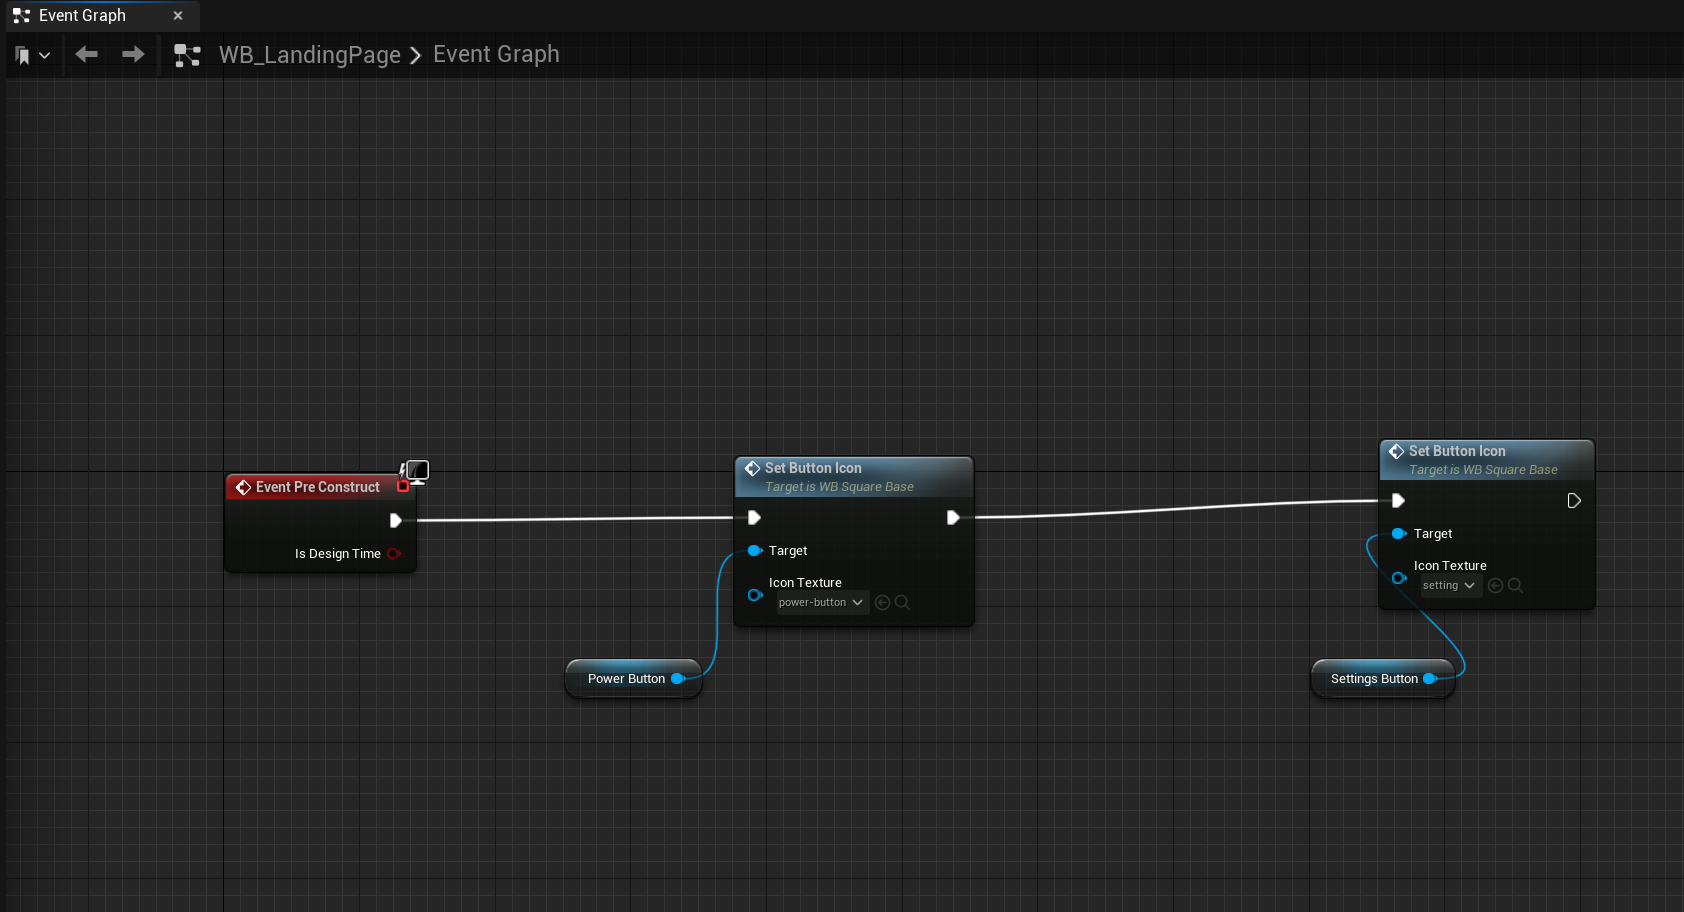Click the Is Design Time output pin

[394, 553]
